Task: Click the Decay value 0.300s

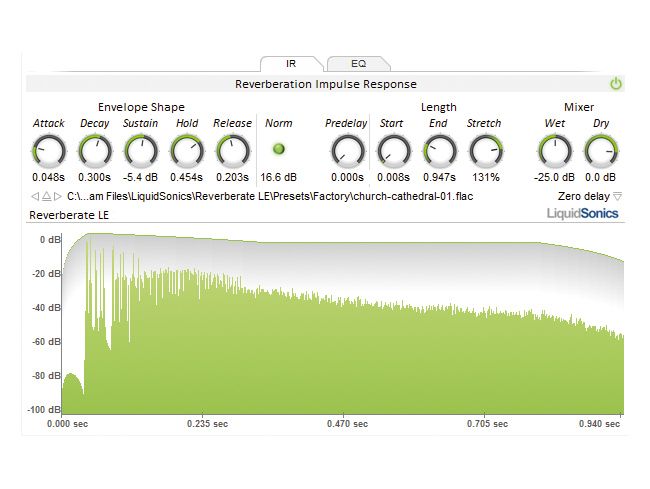Action: click(x=95, y=177)
